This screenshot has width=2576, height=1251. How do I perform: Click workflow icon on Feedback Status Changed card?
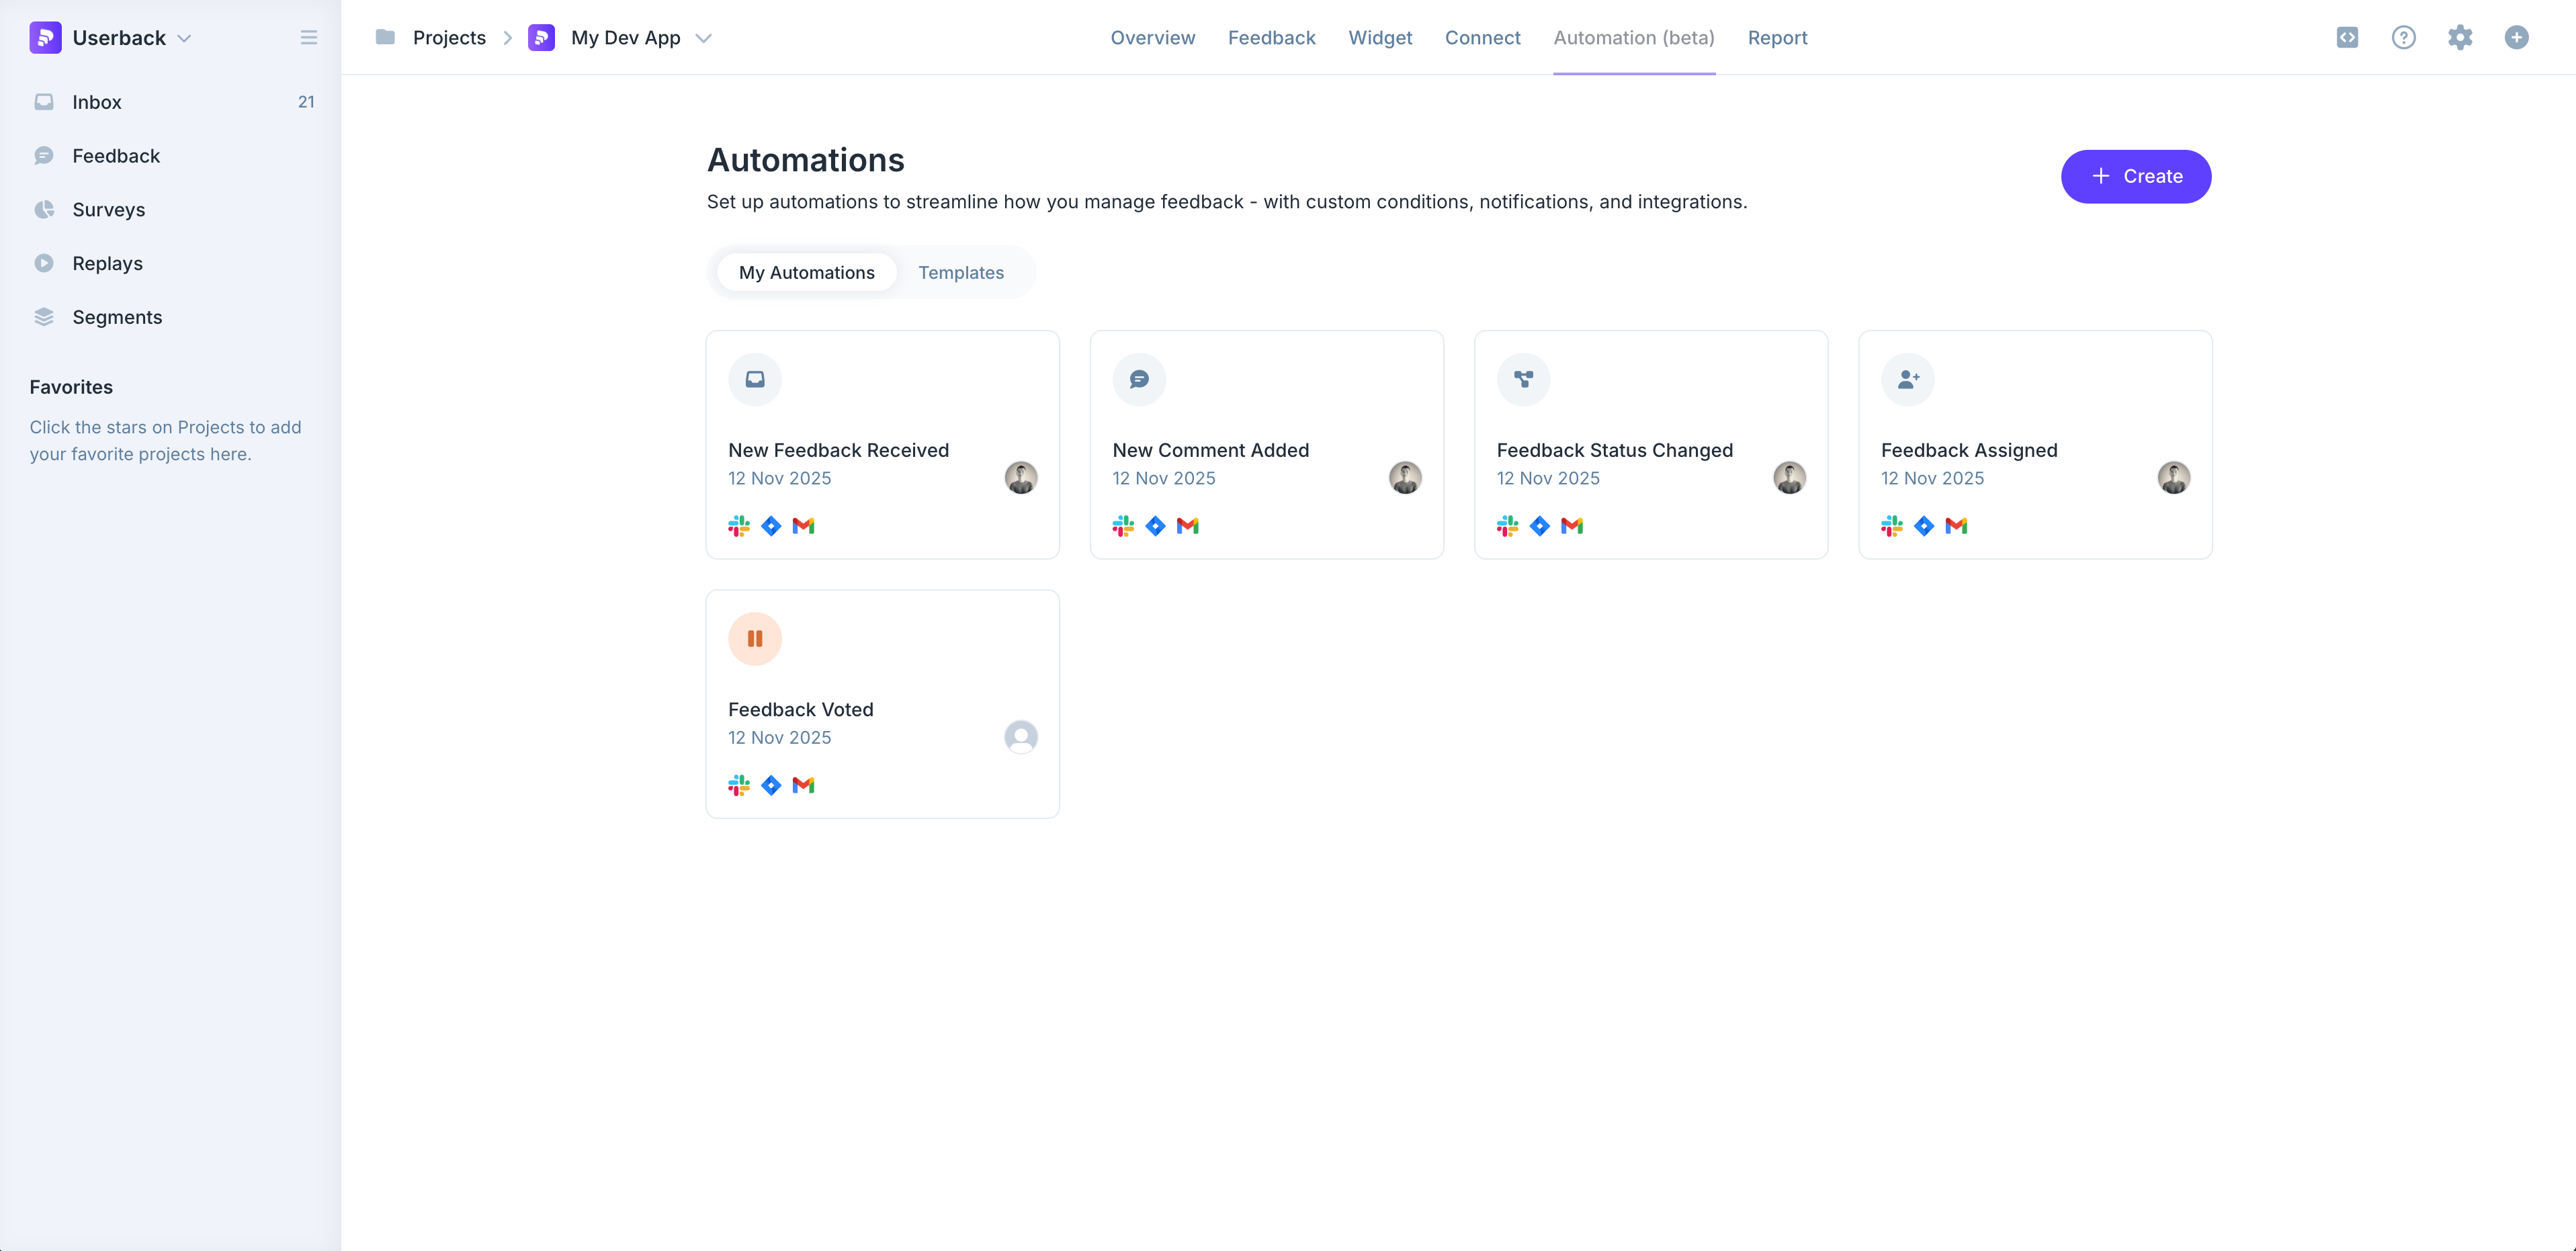tap(1523, 380)
